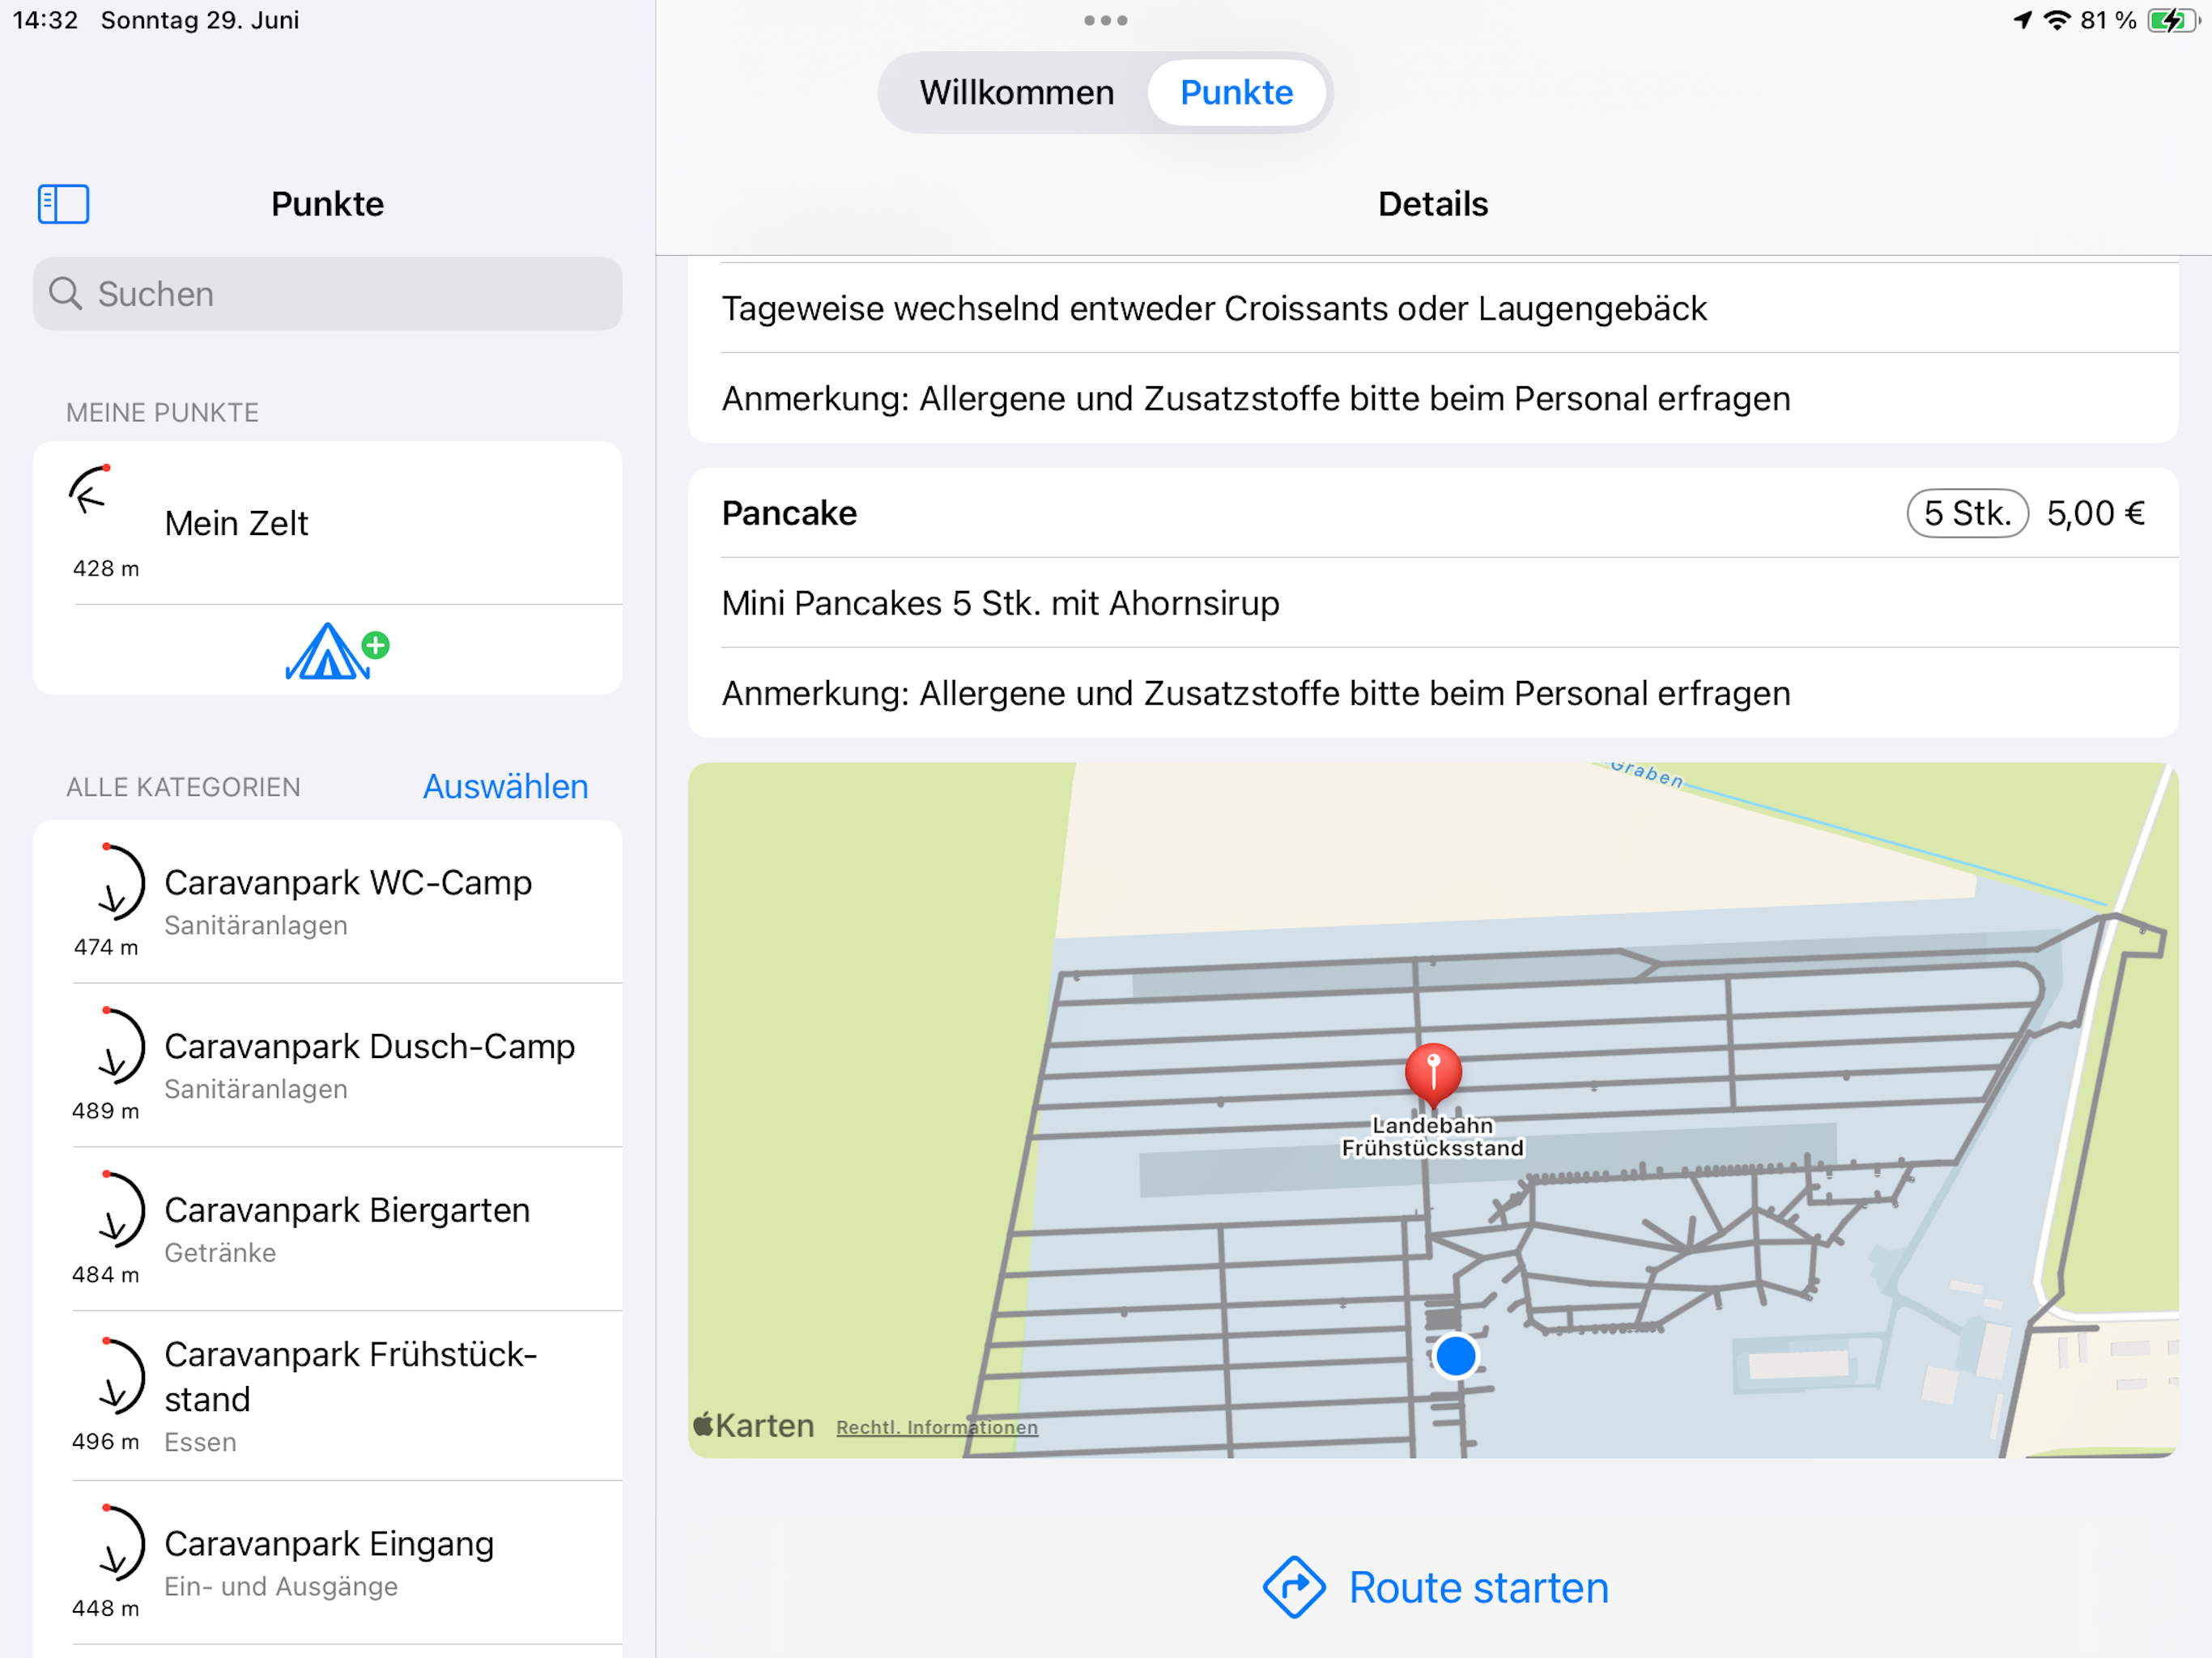Tap the Getränke category label
The image size is (2212, 1658).
click(220, 1252)
